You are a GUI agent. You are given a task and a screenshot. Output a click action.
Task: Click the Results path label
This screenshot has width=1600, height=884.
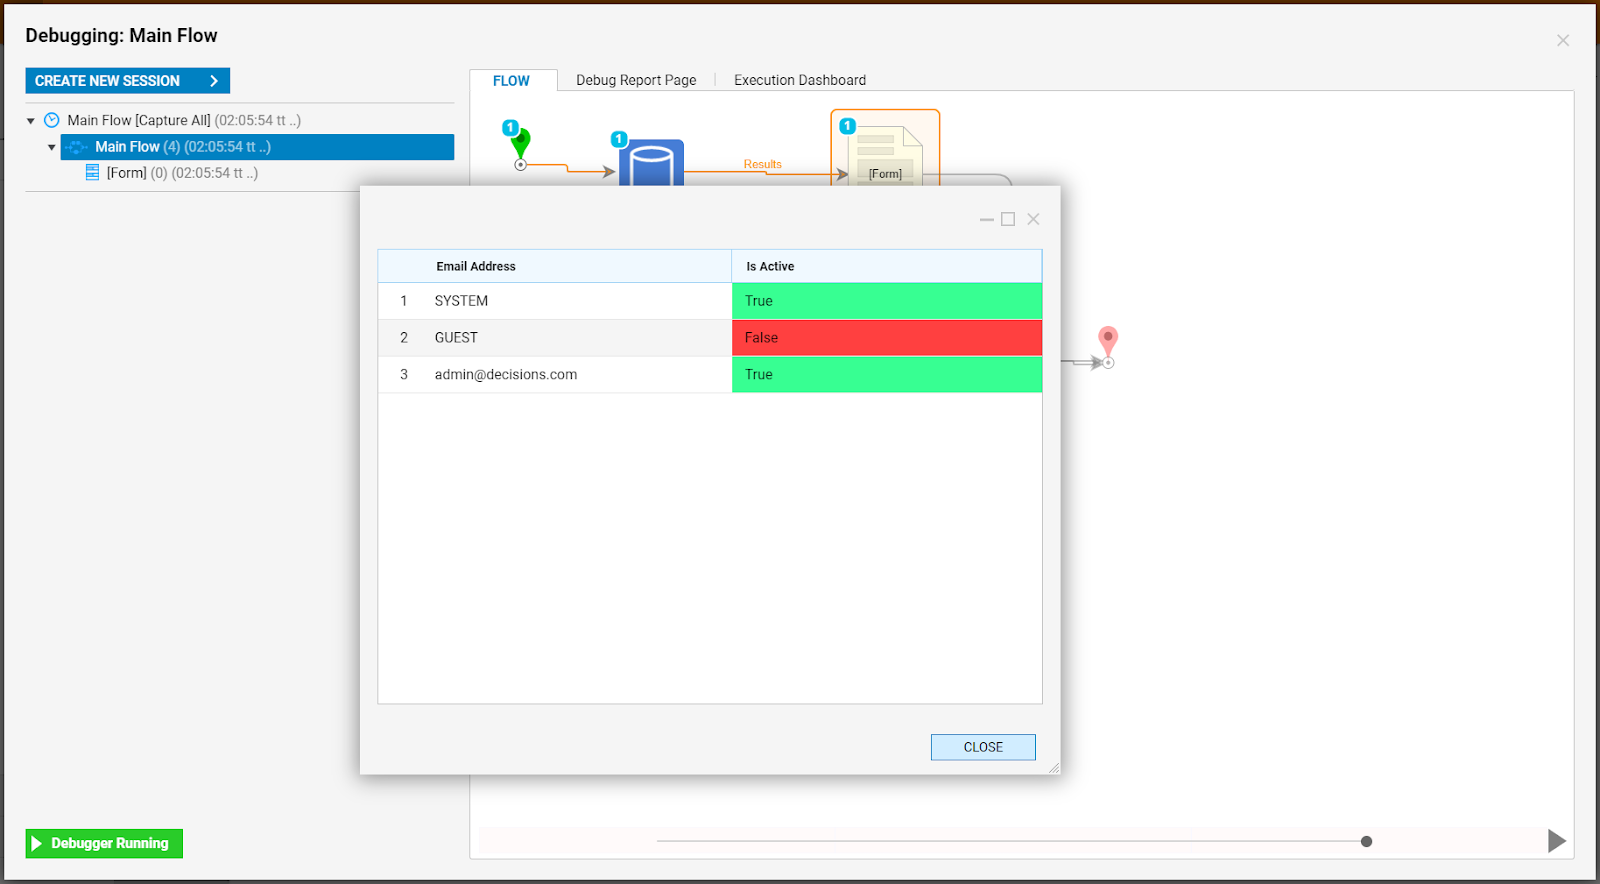pyautogui.click(x=763, y=164)
